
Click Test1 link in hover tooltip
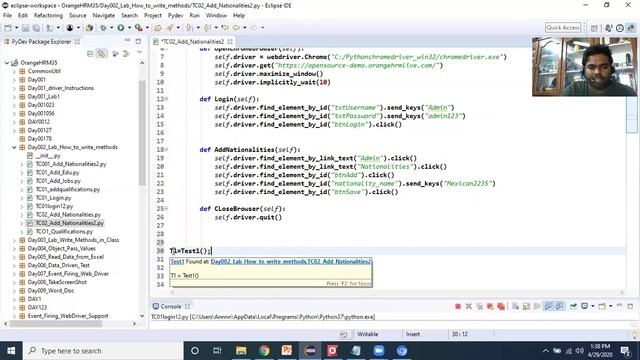pyautogui.click(x=178, y=262)
